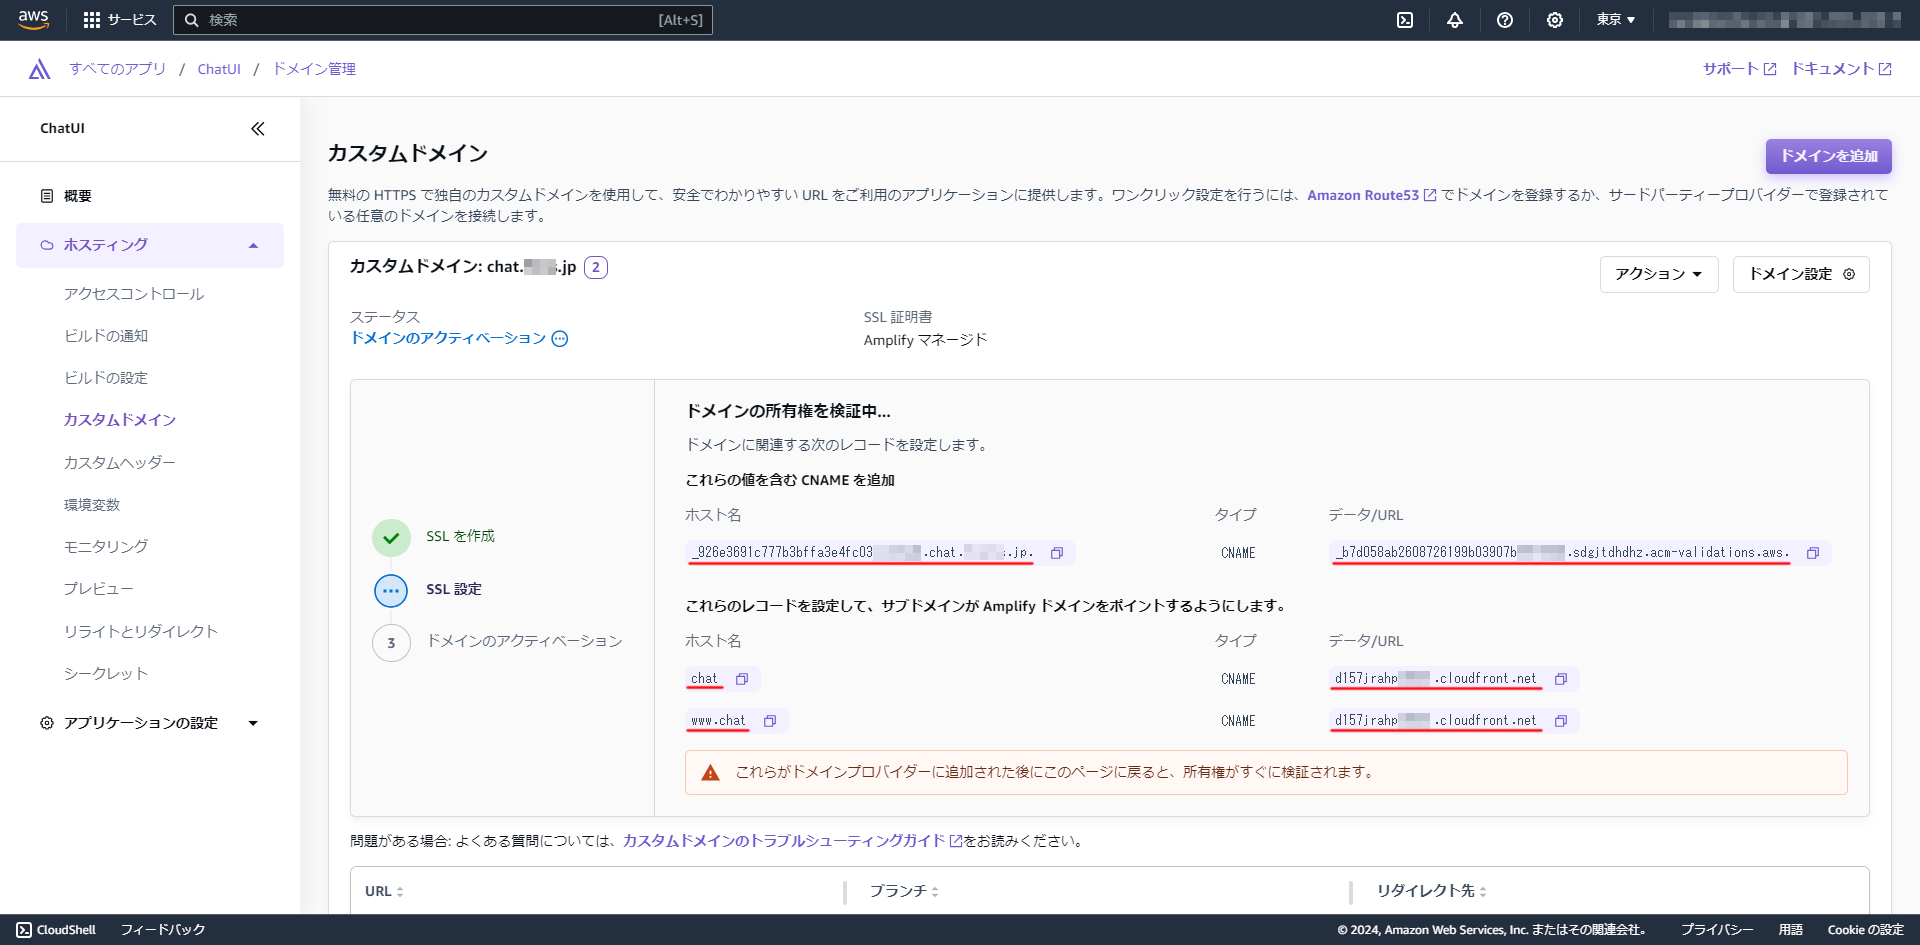The width and height of the screenshot is (1920, 945).
Task: Open モニタリング page
Action: point(106,547)
